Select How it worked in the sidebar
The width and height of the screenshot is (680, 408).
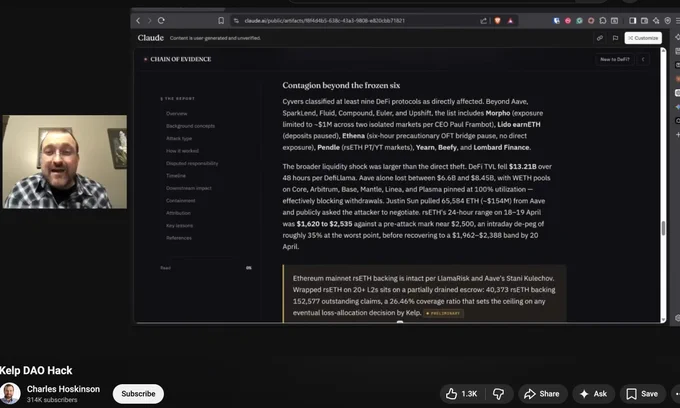[x=182, y=151]
